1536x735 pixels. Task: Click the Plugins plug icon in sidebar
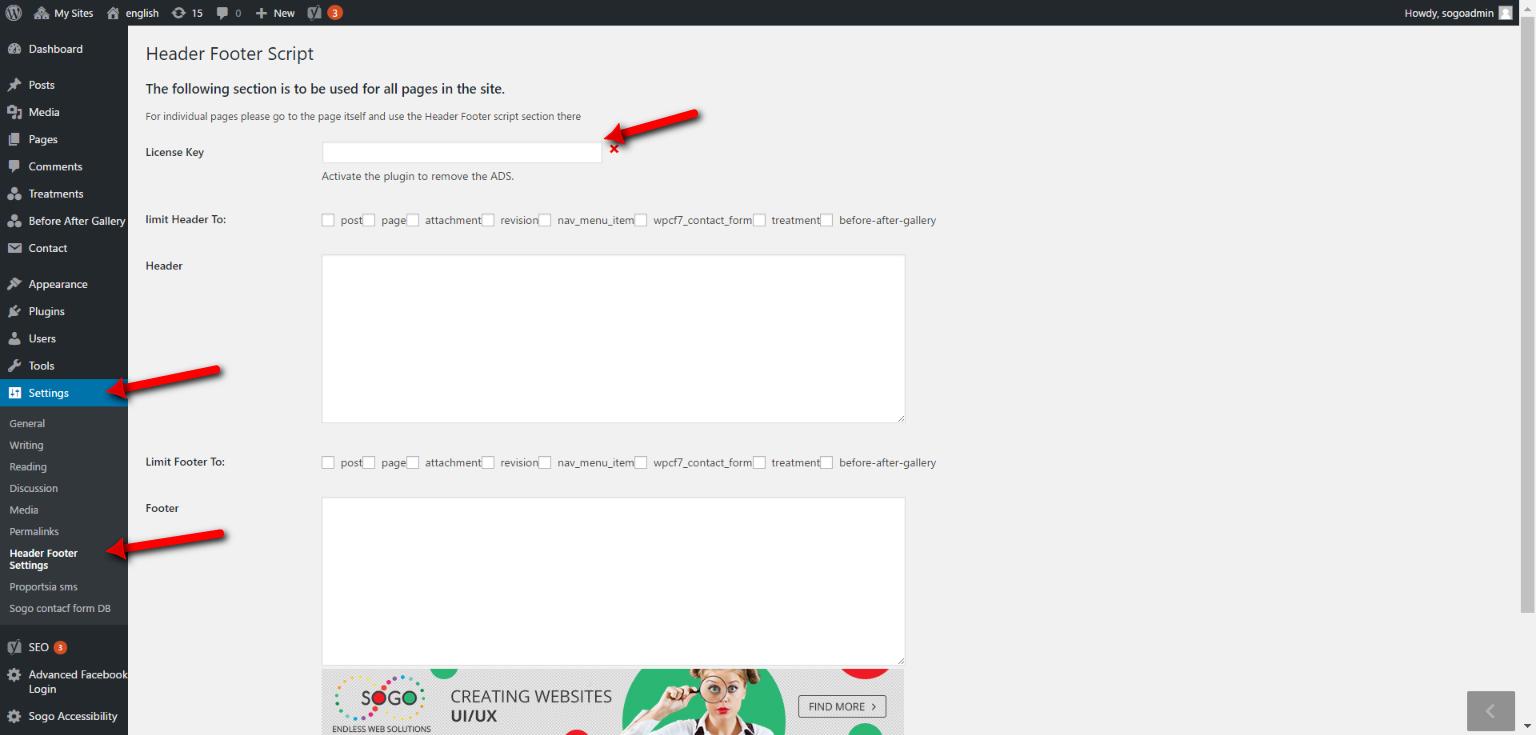pos(14,311)
